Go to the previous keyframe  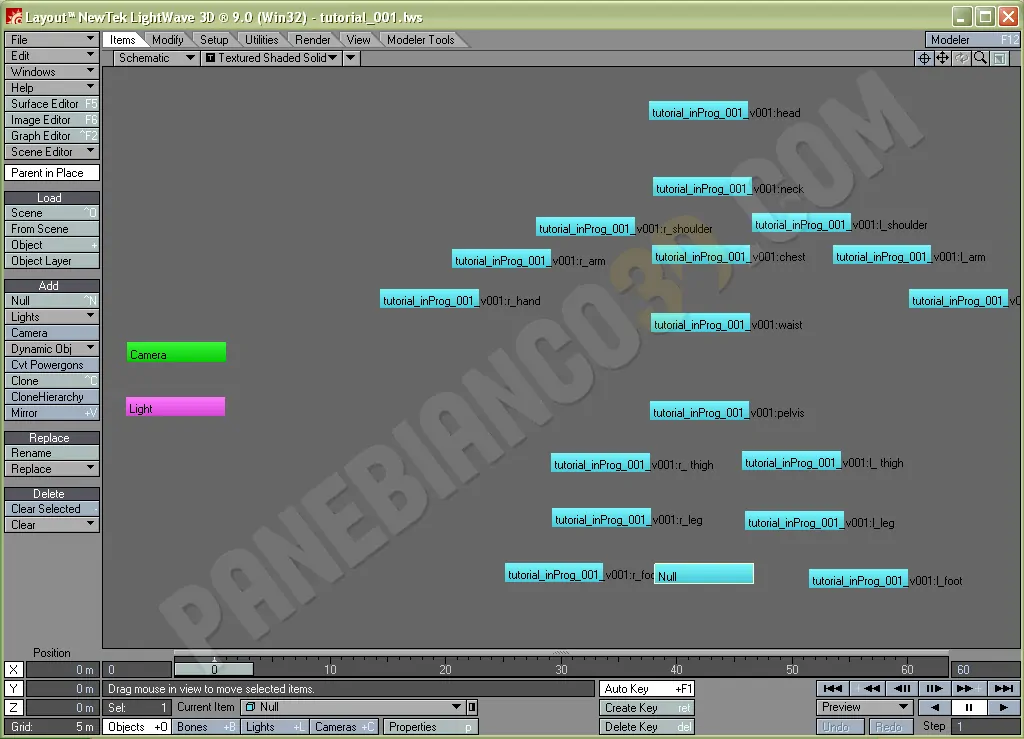point(867,688)
